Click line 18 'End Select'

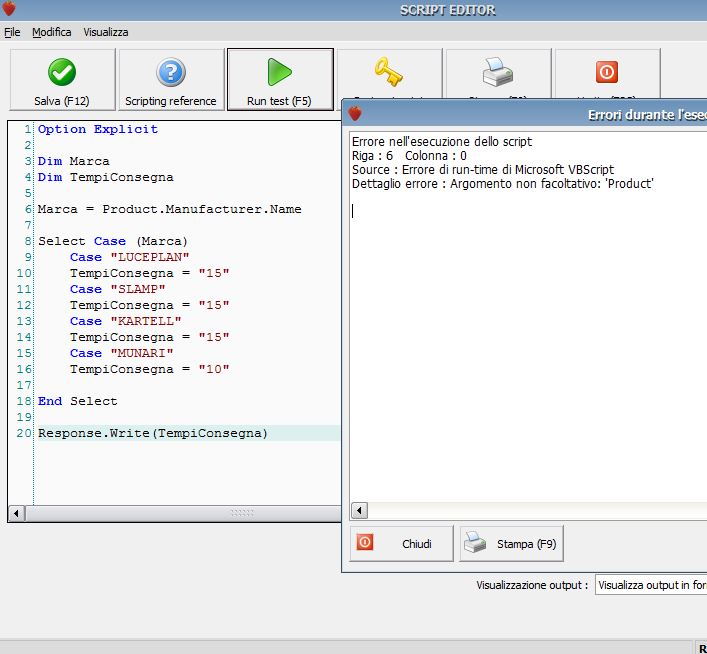[78, 401]
